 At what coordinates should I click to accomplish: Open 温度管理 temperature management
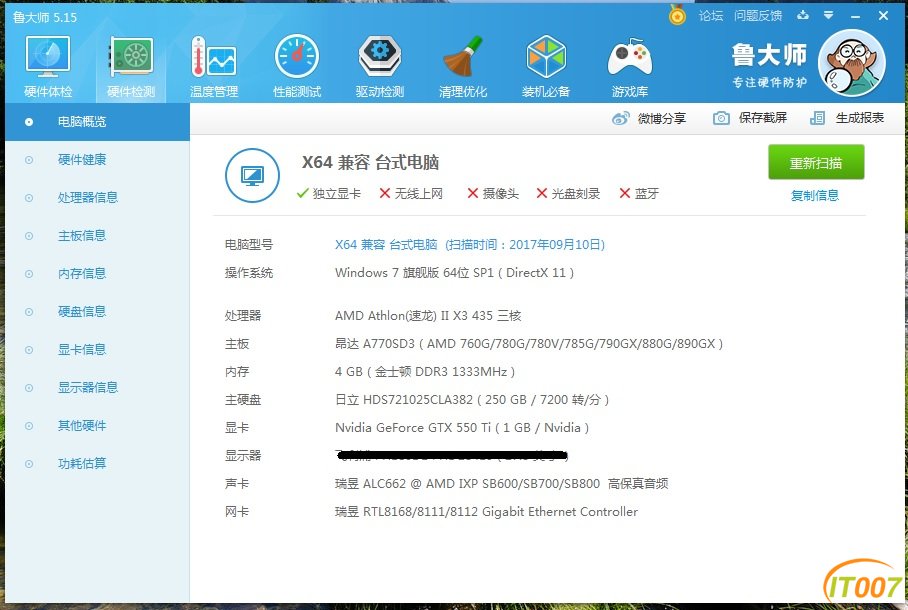(214, 66)
